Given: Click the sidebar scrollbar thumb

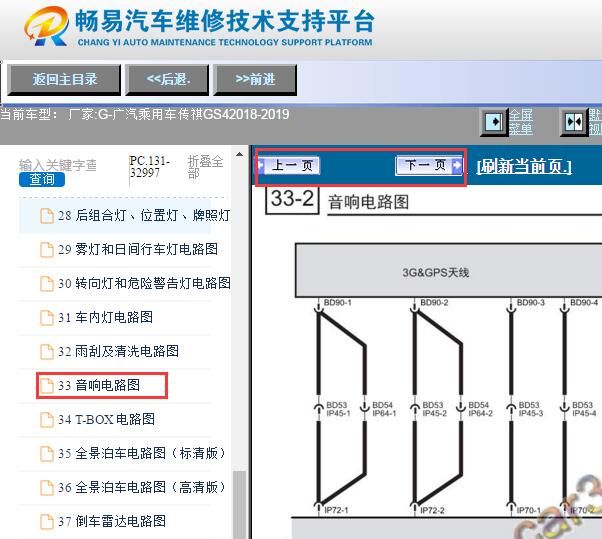Looking at the screenshot, I should click(x=240, y=504).
